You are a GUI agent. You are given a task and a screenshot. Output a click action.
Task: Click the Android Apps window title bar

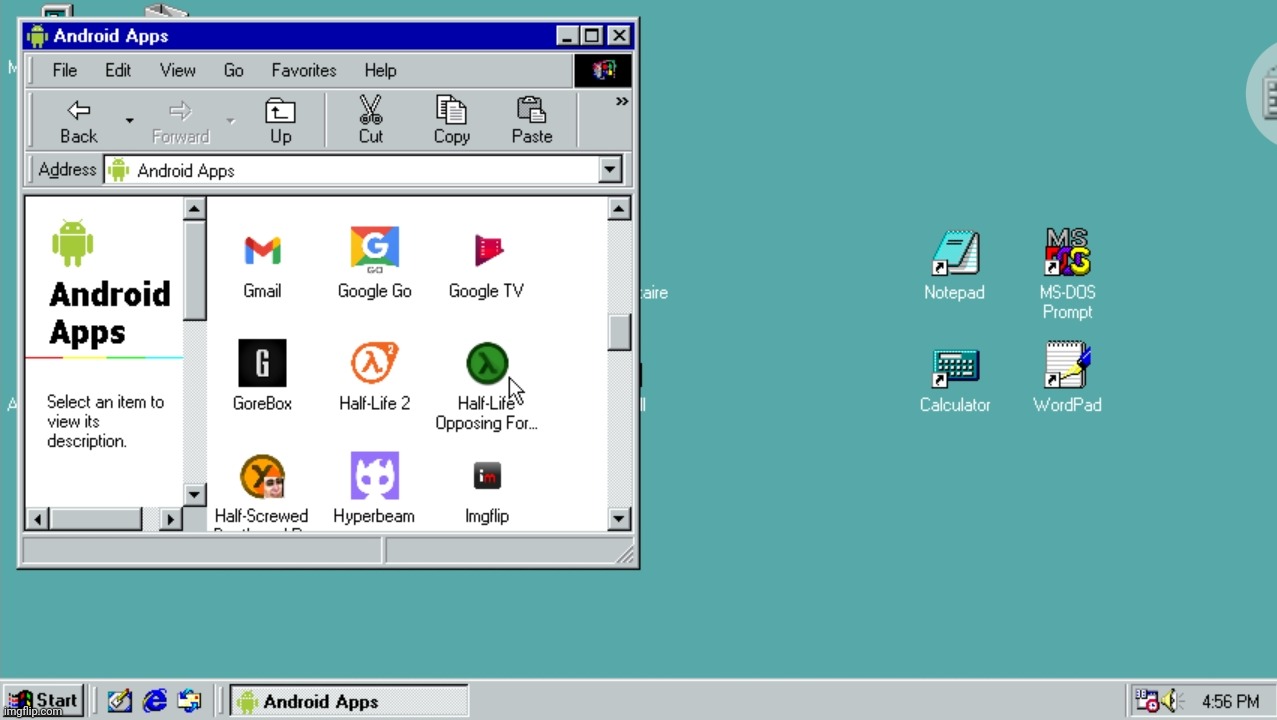[x=328, y=36]
